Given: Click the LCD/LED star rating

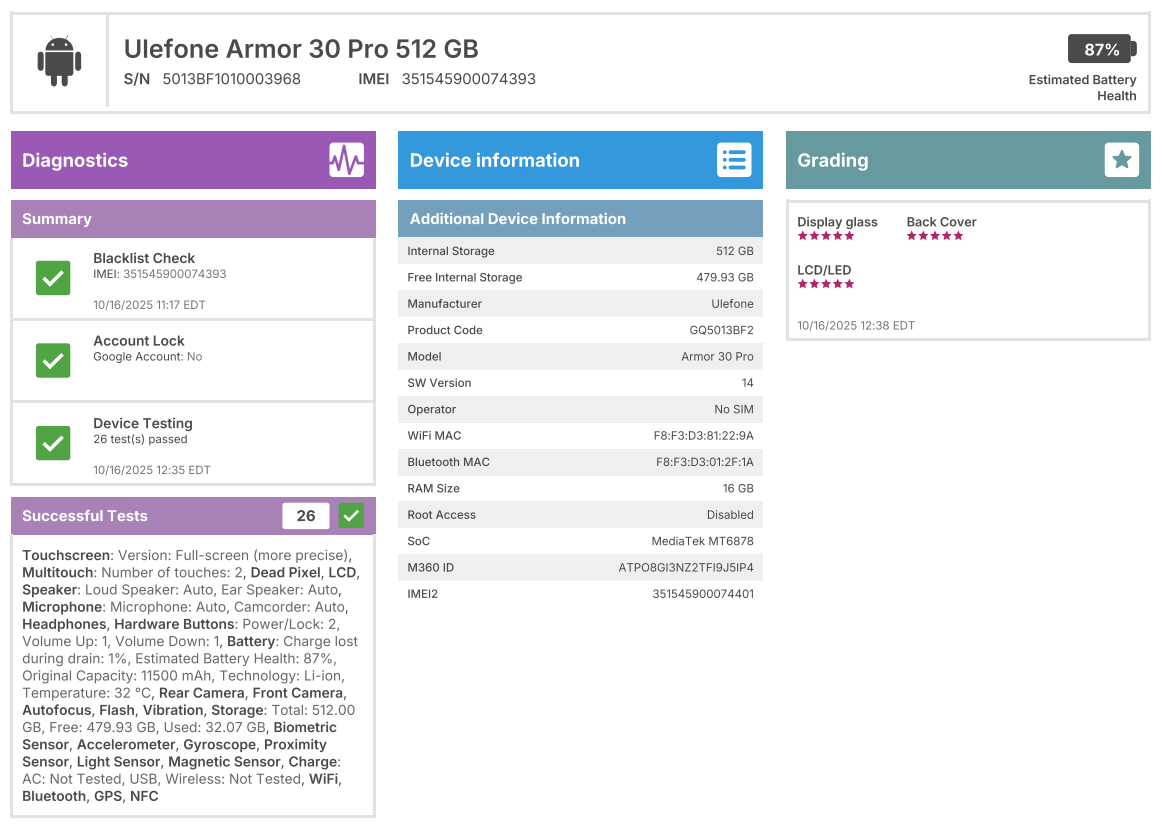Looking at the screenshot, I should tap(826, 284).
